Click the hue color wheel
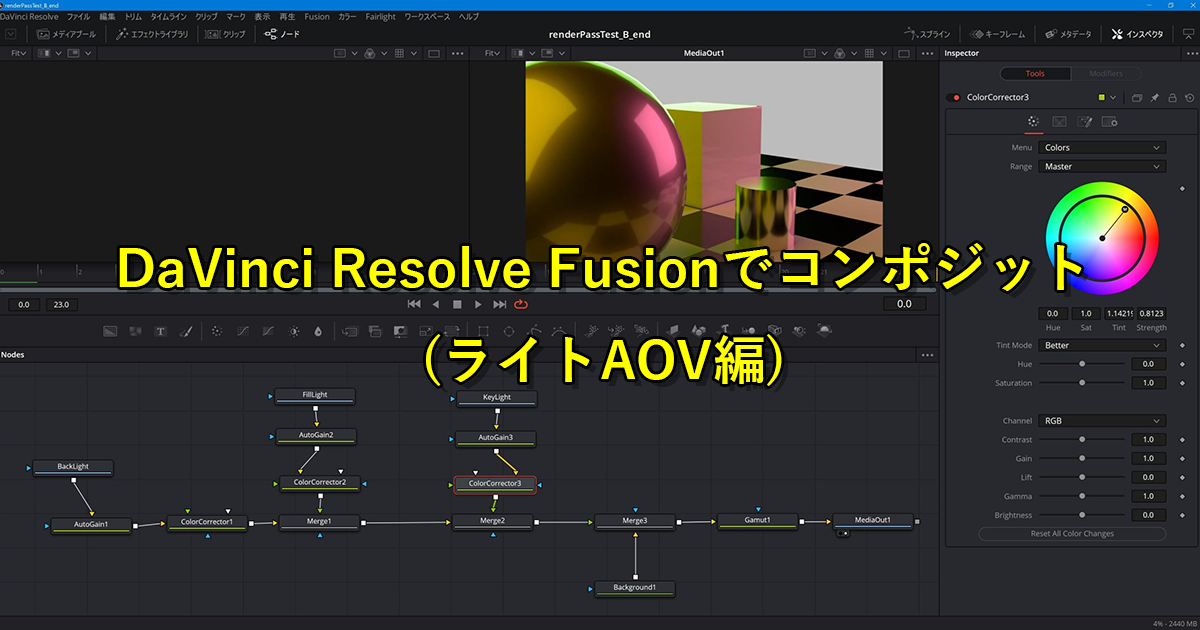The height and width of the screenshot is (630, 1200). 1102,237
